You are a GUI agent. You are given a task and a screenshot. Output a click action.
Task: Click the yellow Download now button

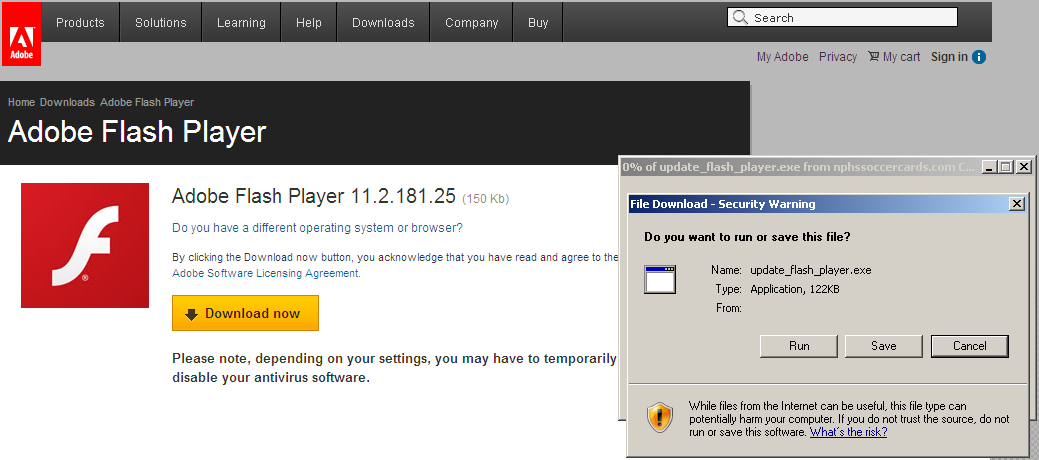click(x=245, y=313)
